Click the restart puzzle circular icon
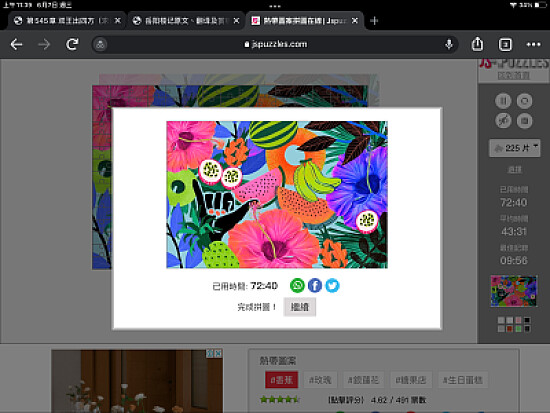 point(524,101)
